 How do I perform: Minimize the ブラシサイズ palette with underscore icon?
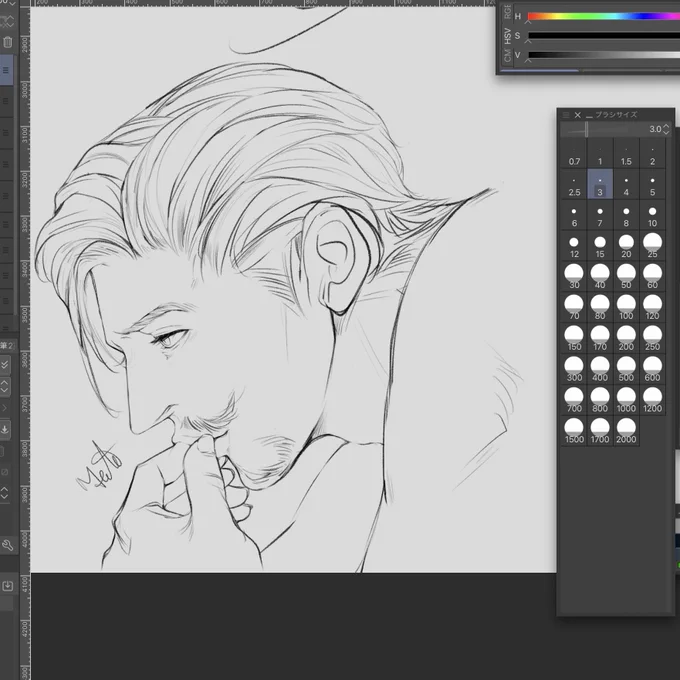(588, 116)
